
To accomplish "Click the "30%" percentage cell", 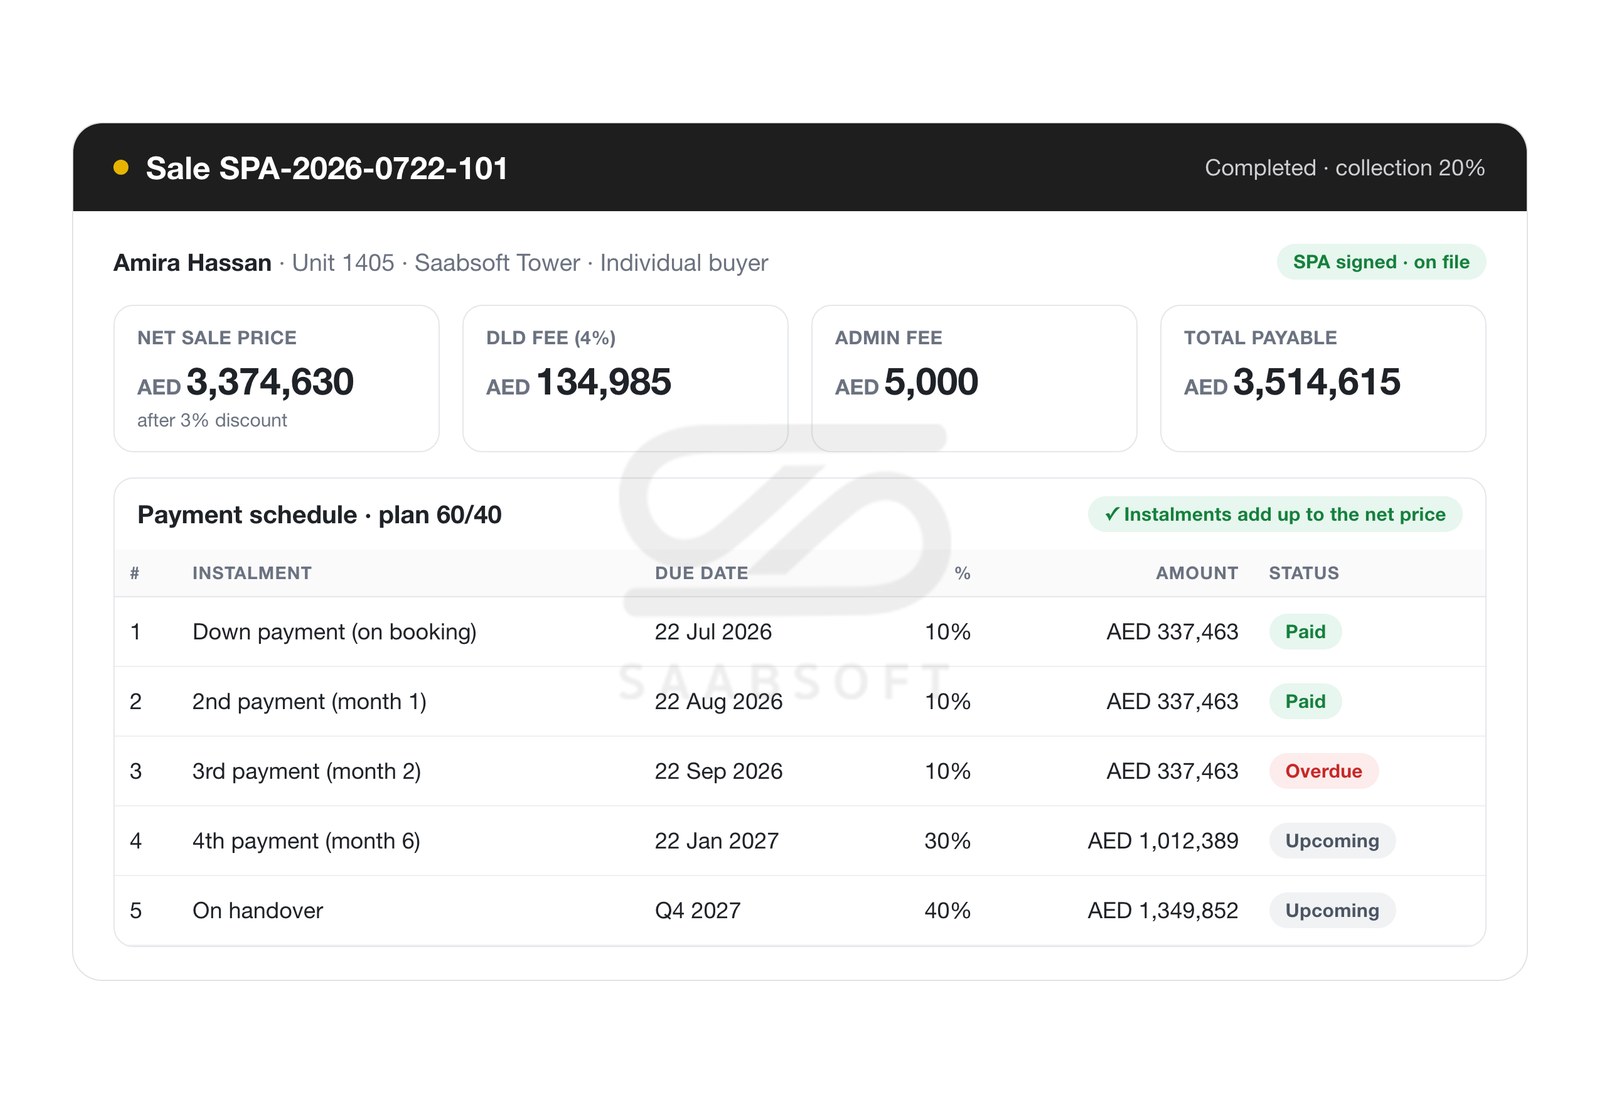I will pyautogui.click(x=947, y=841).
